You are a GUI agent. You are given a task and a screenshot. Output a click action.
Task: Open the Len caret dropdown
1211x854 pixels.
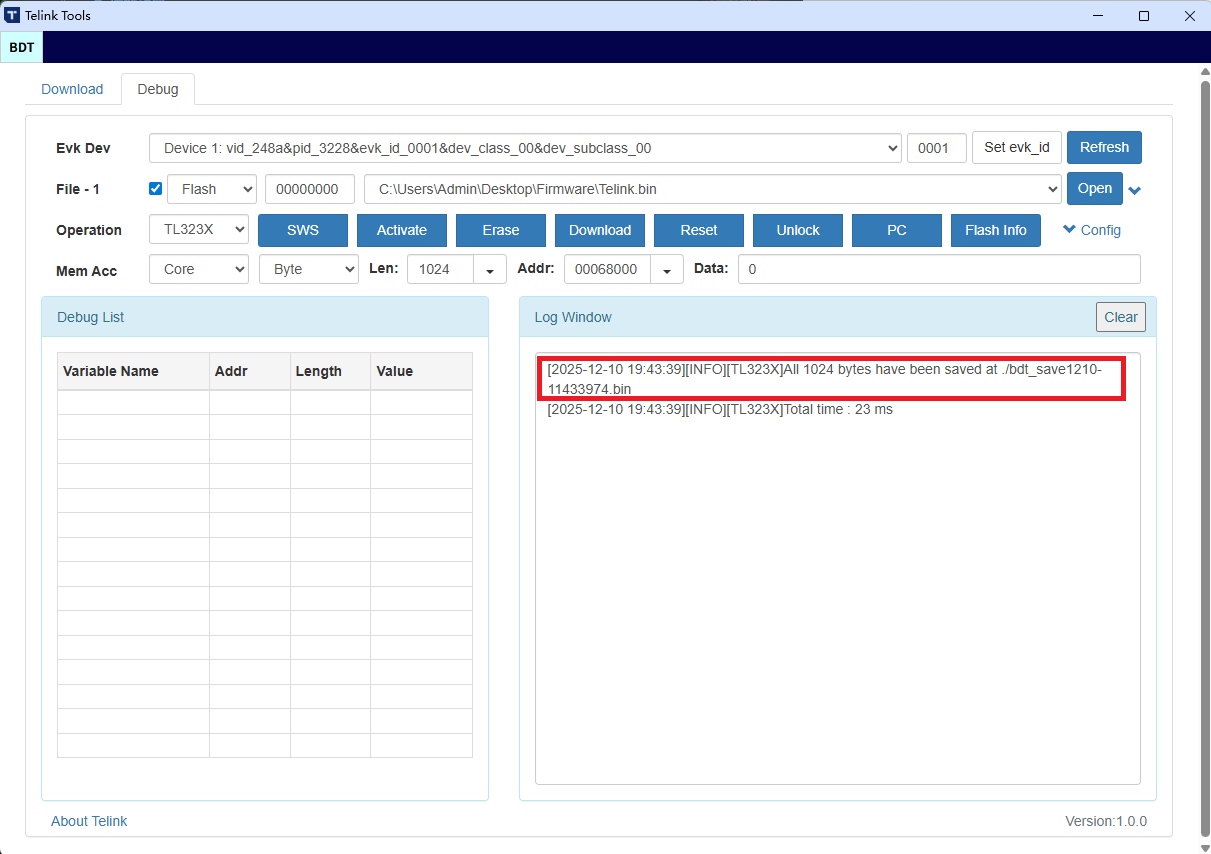coord(489,270)
